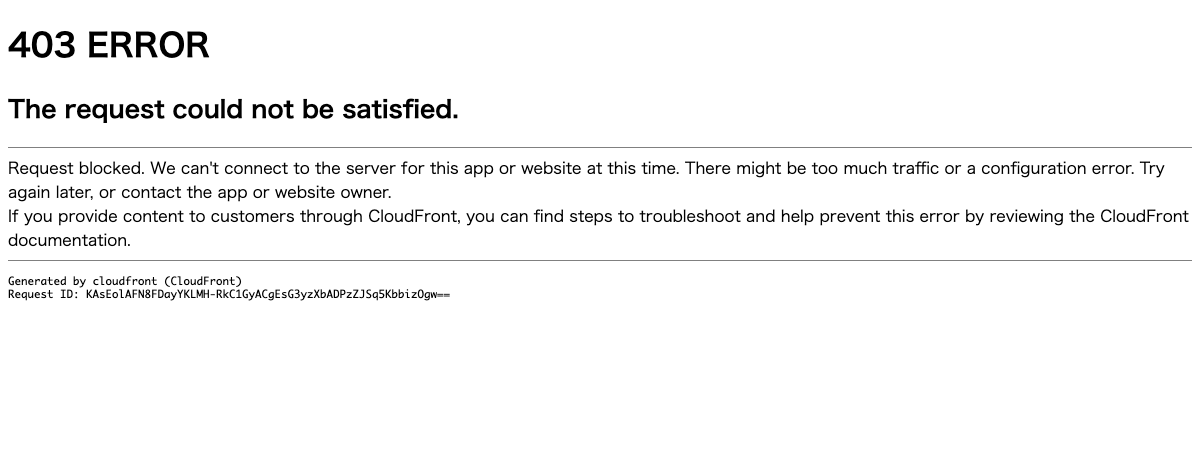Click the "Request blocked." sentence
Viewport: 1200px width, 461px height.
tap(76, 168)
